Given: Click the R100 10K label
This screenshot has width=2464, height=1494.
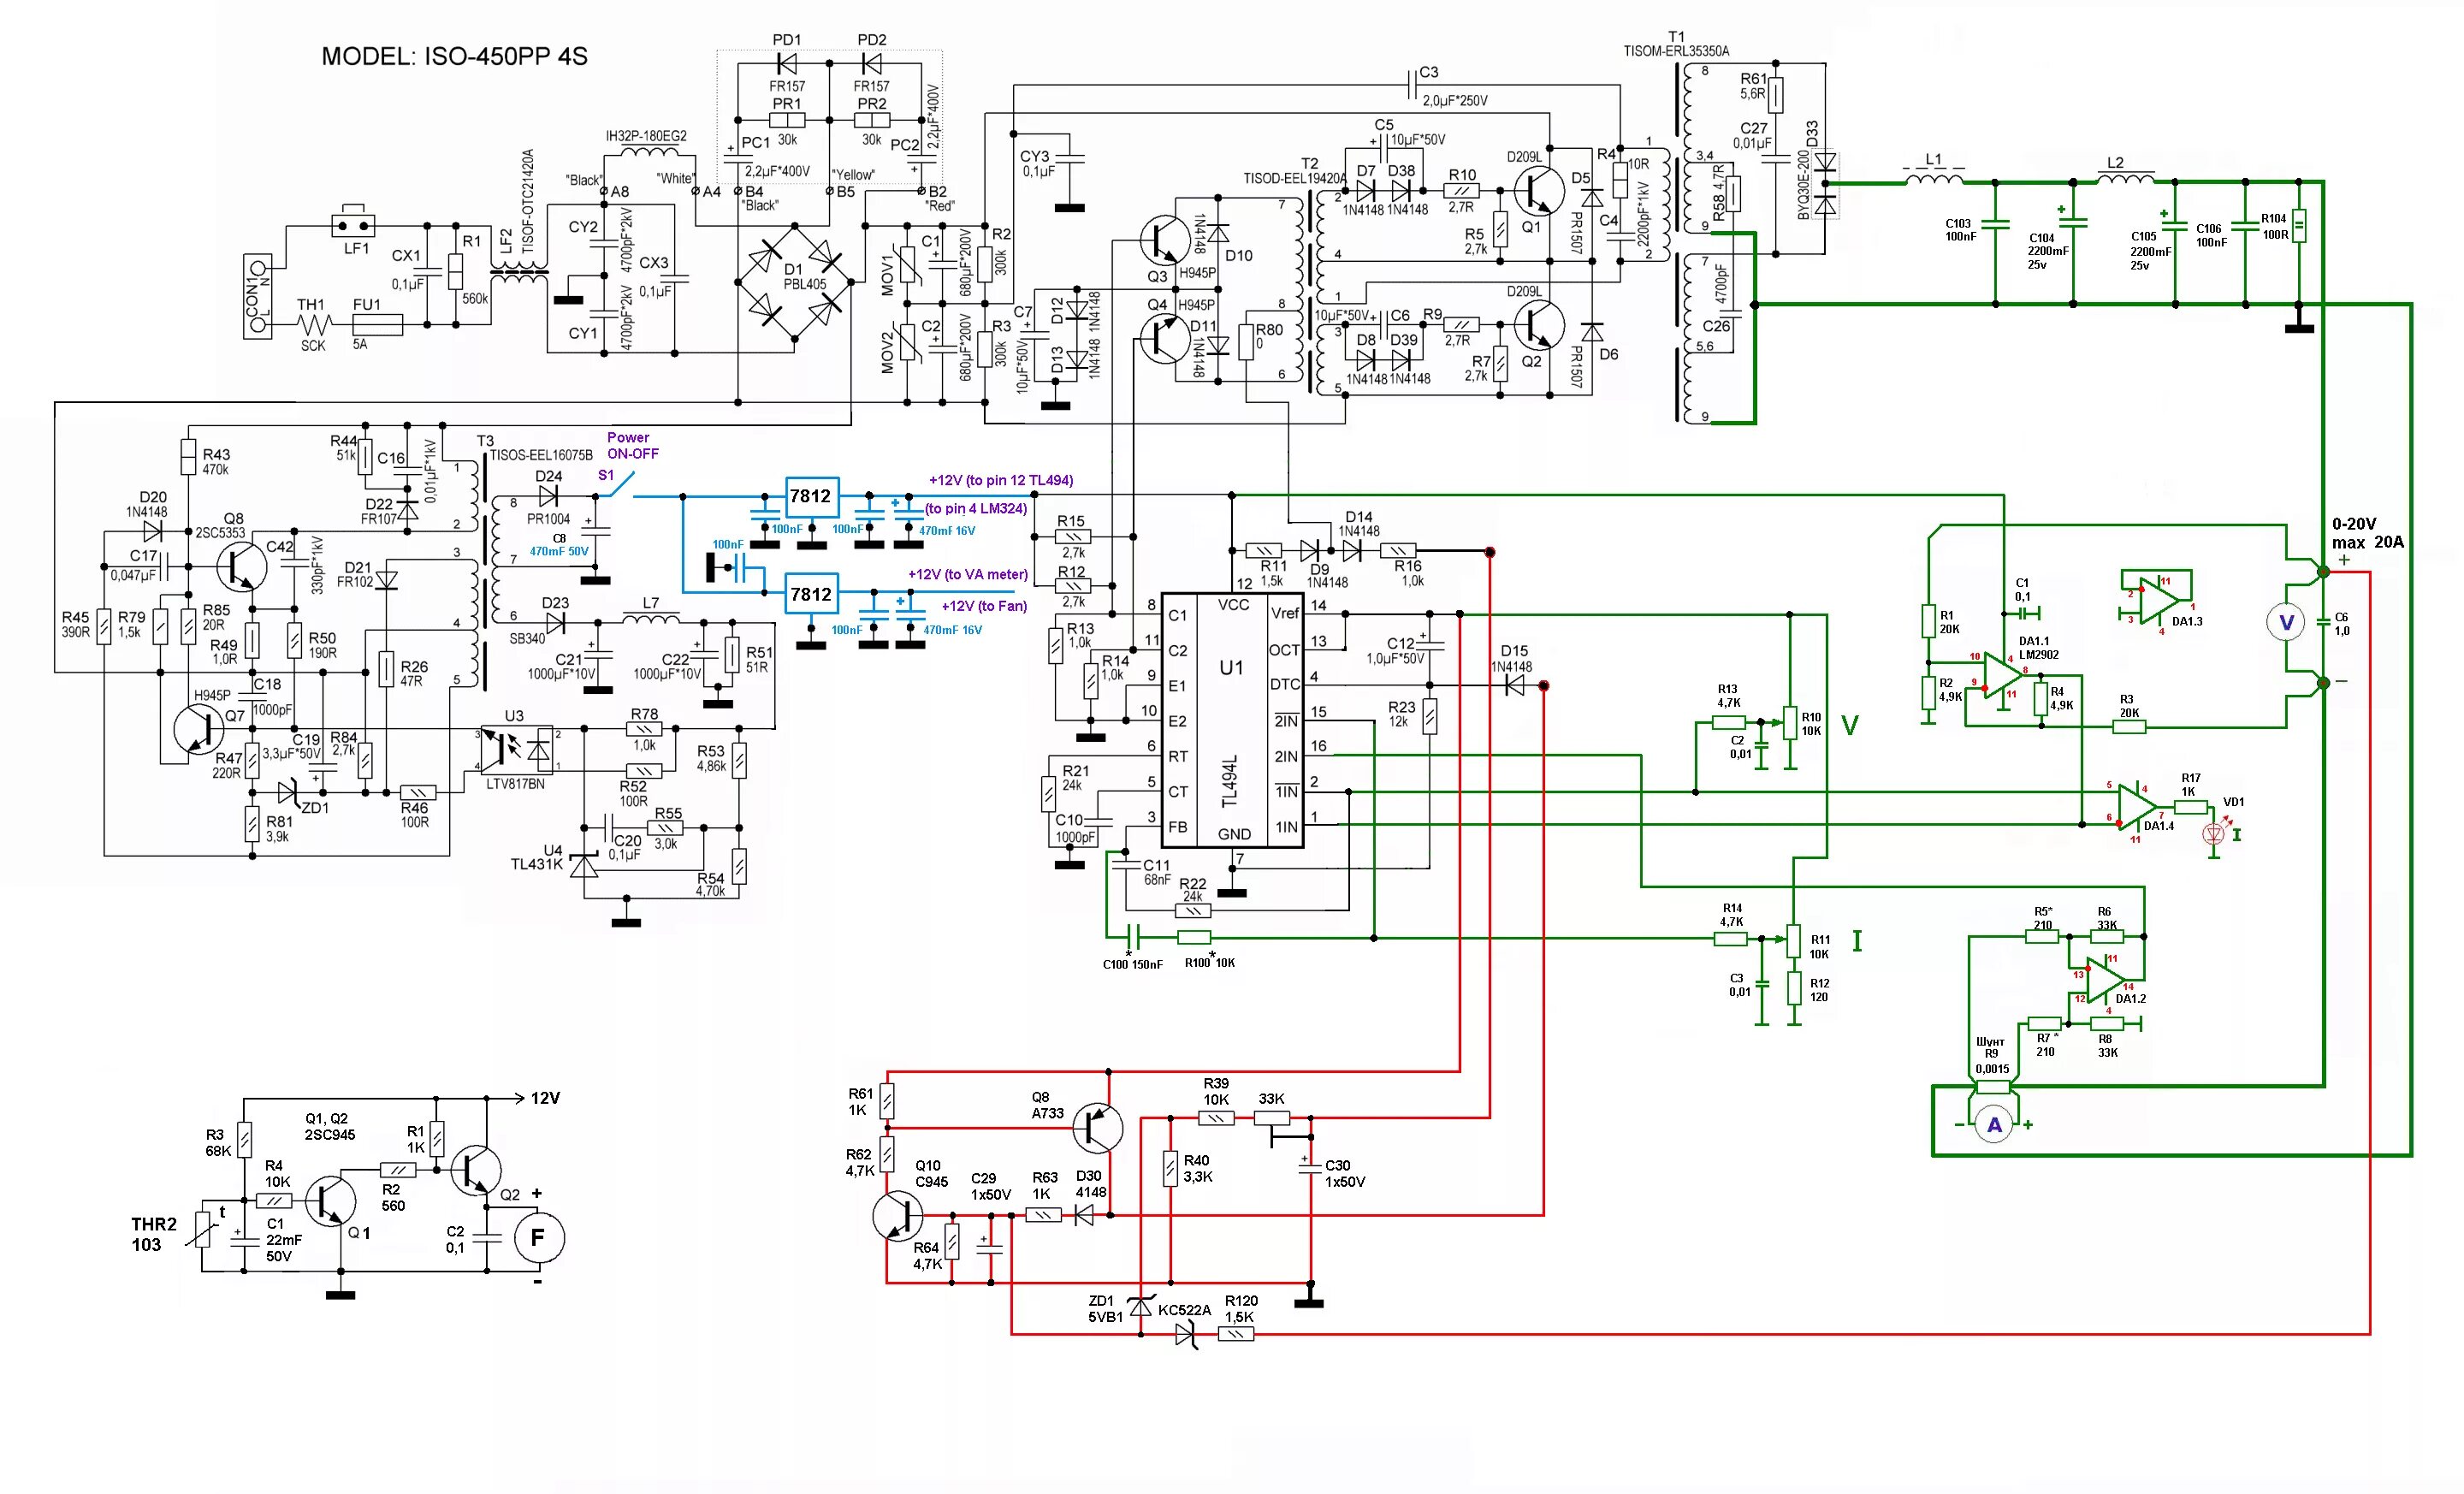Looking at the screenshot, I should tap(1210, 963).
